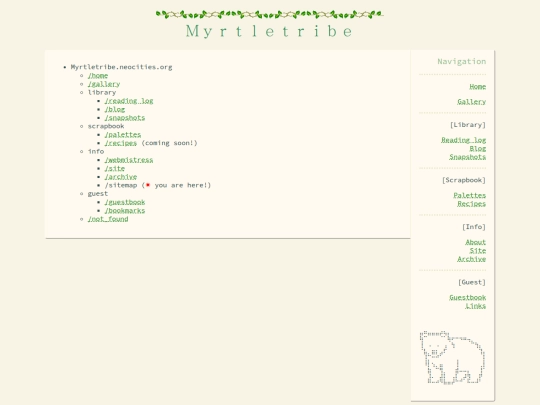Open About in the Info section

pos(476,242)
